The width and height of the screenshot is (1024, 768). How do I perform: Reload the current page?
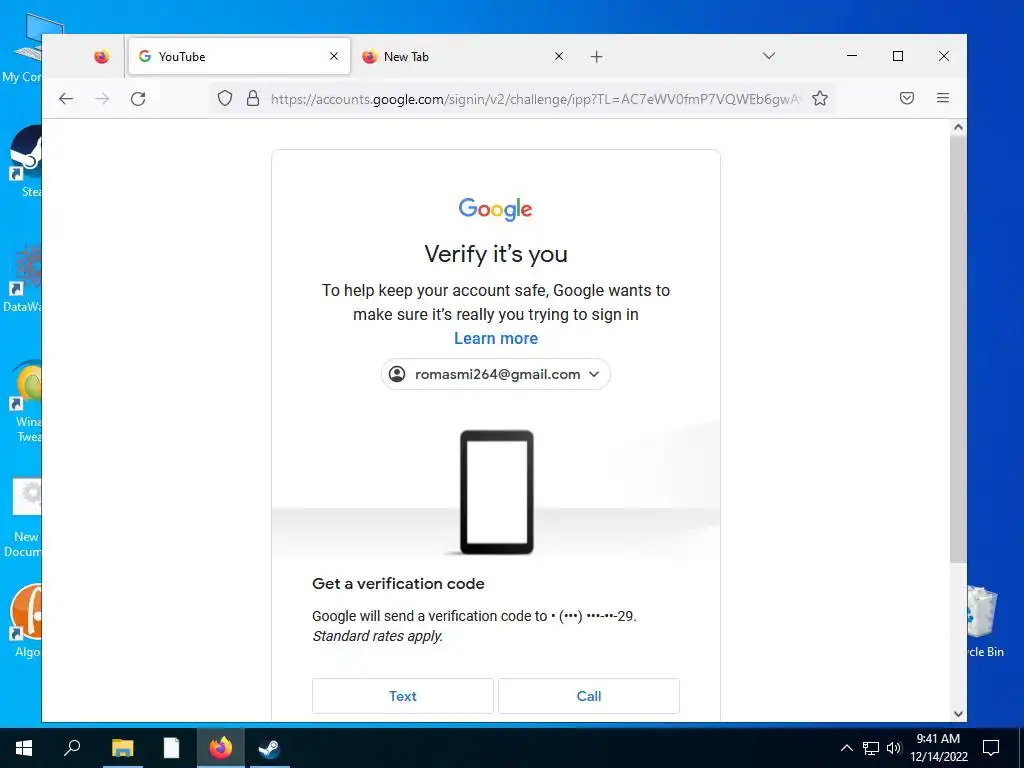[138, 99]
